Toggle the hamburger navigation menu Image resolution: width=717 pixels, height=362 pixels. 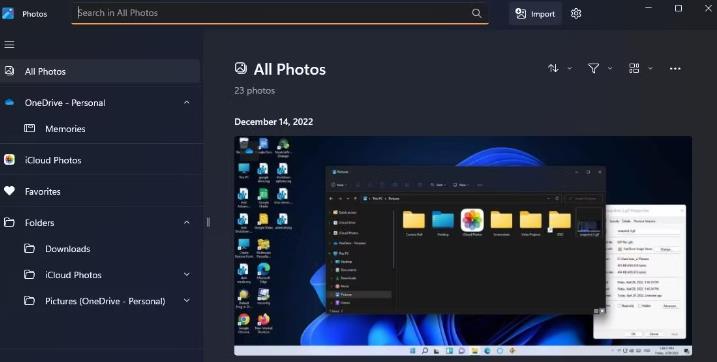[x=9, y=44]
